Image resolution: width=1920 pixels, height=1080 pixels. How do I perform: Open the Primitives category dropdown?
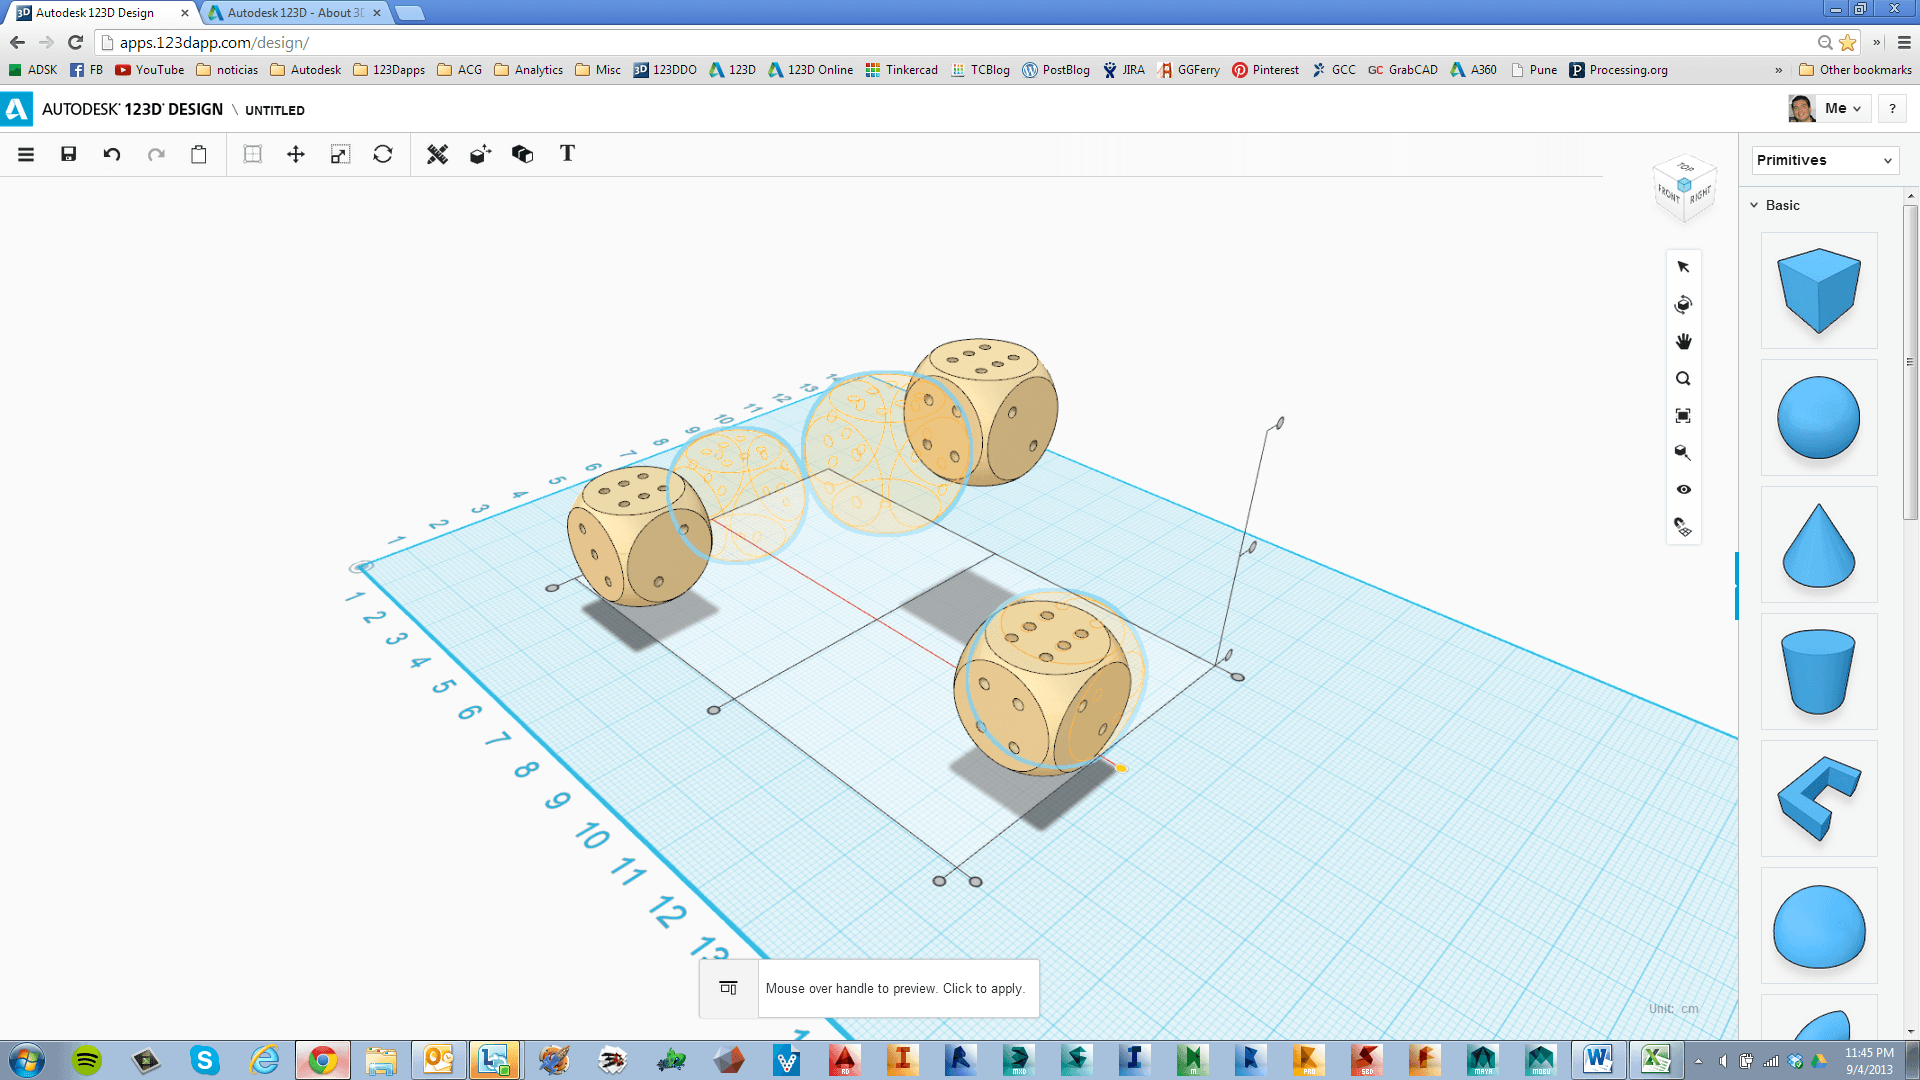point(1824,160)
